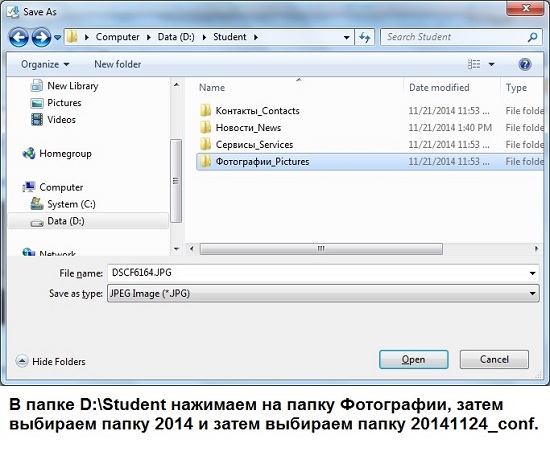The width and height of the screenshot is (550, 464).
Task: Open the Save as type dropdown
Action: 323,293
